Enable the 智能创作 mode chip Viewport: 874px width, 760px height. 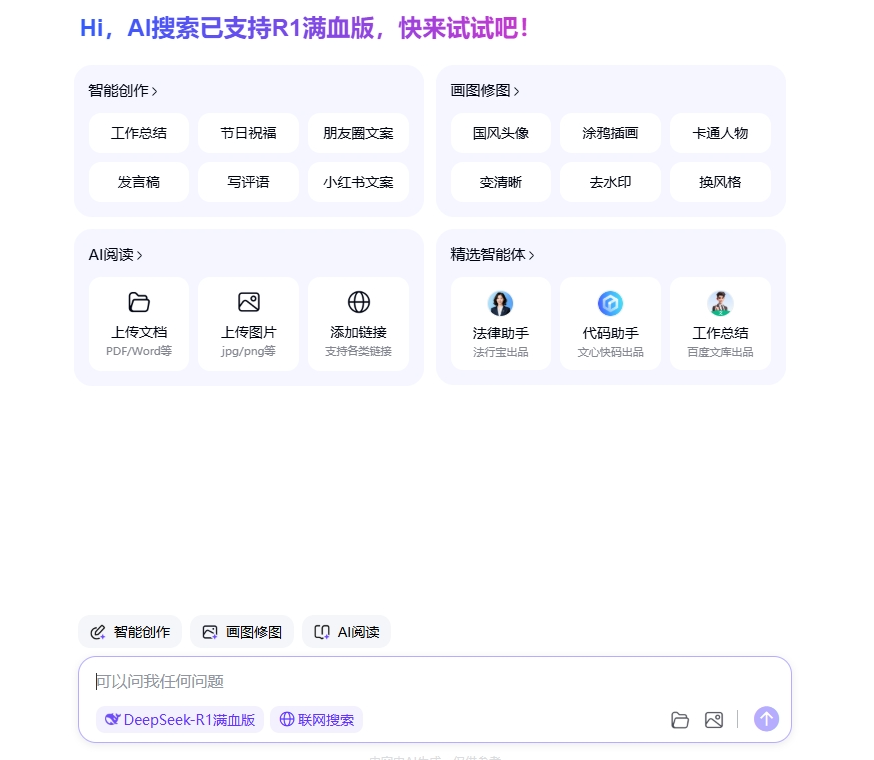(x=130, y=631)
